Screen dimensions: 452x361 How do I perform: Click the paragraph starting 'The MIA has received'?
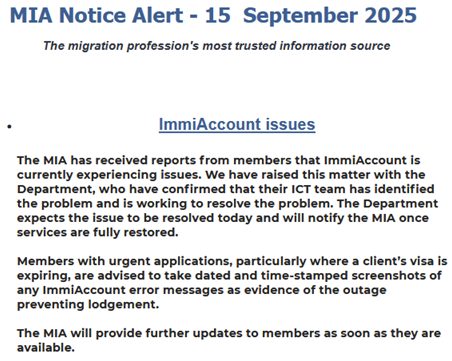point(227,196)
